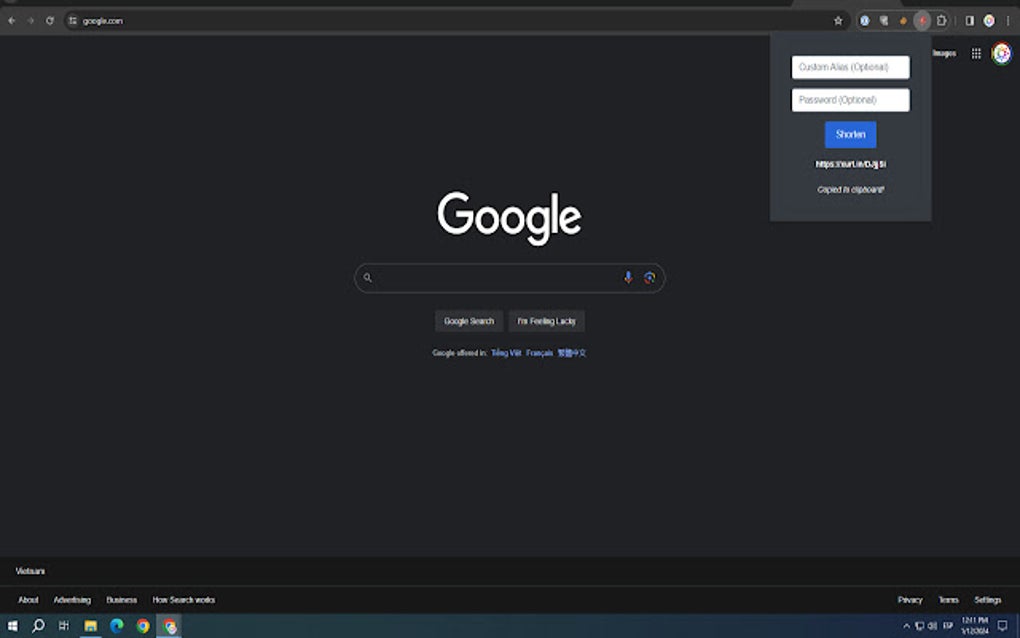Image resolution: width=1020 pixels, height=638 pixels.
Task: Click the Shorten button in the popup
Action: pos(849,134)
